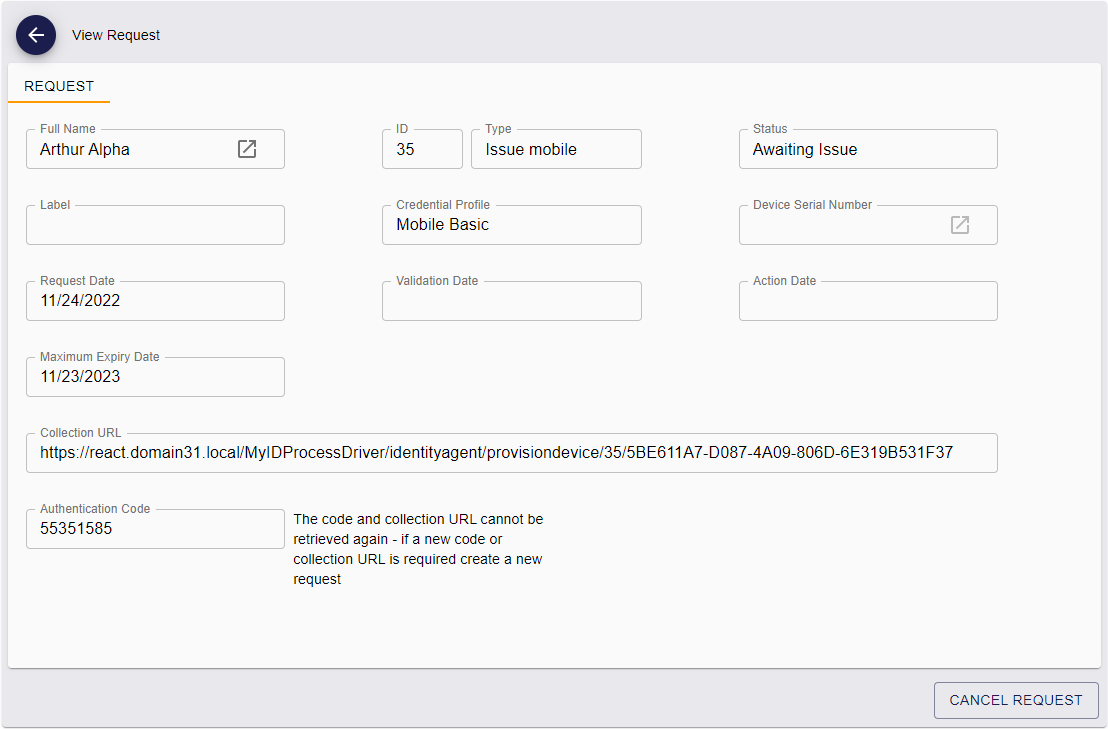Open Arthur Alpha's record via link icon
The width and height of the screenshot is (1108, 729).
tap(247, 149)
